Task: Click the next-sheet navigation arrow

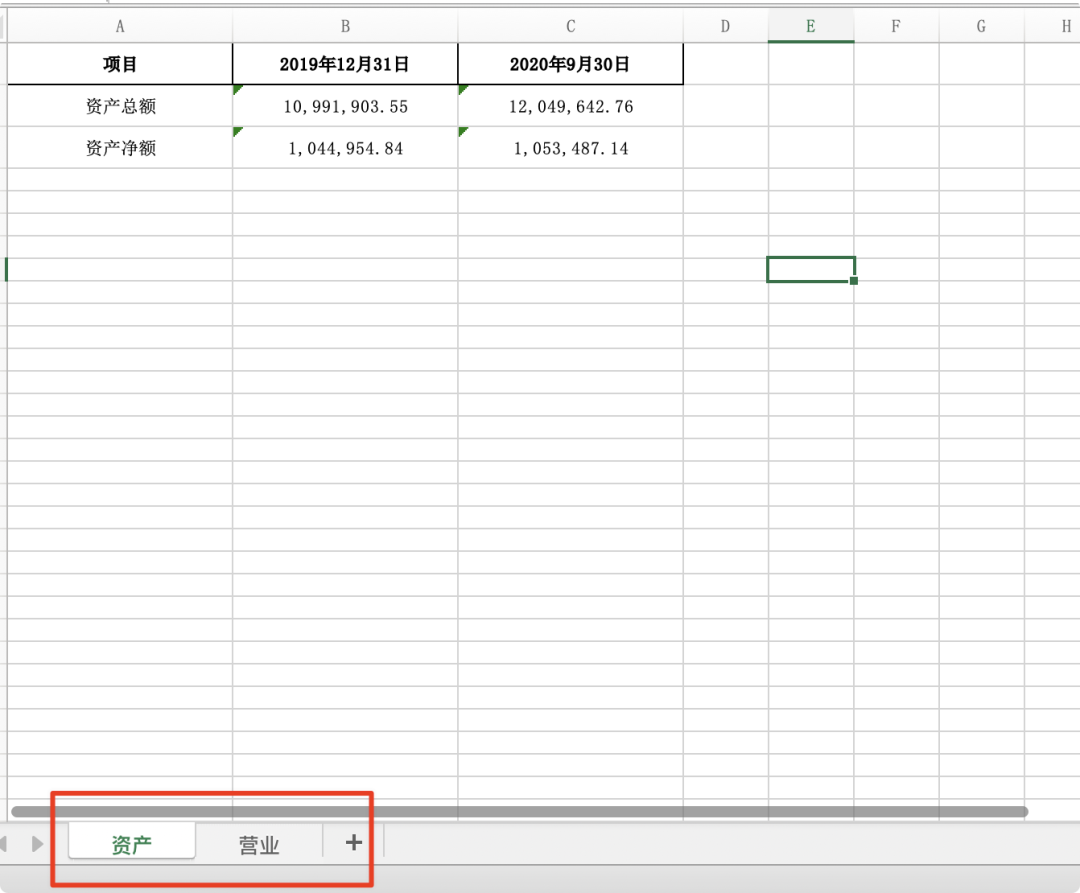Action: click(38, 844)
